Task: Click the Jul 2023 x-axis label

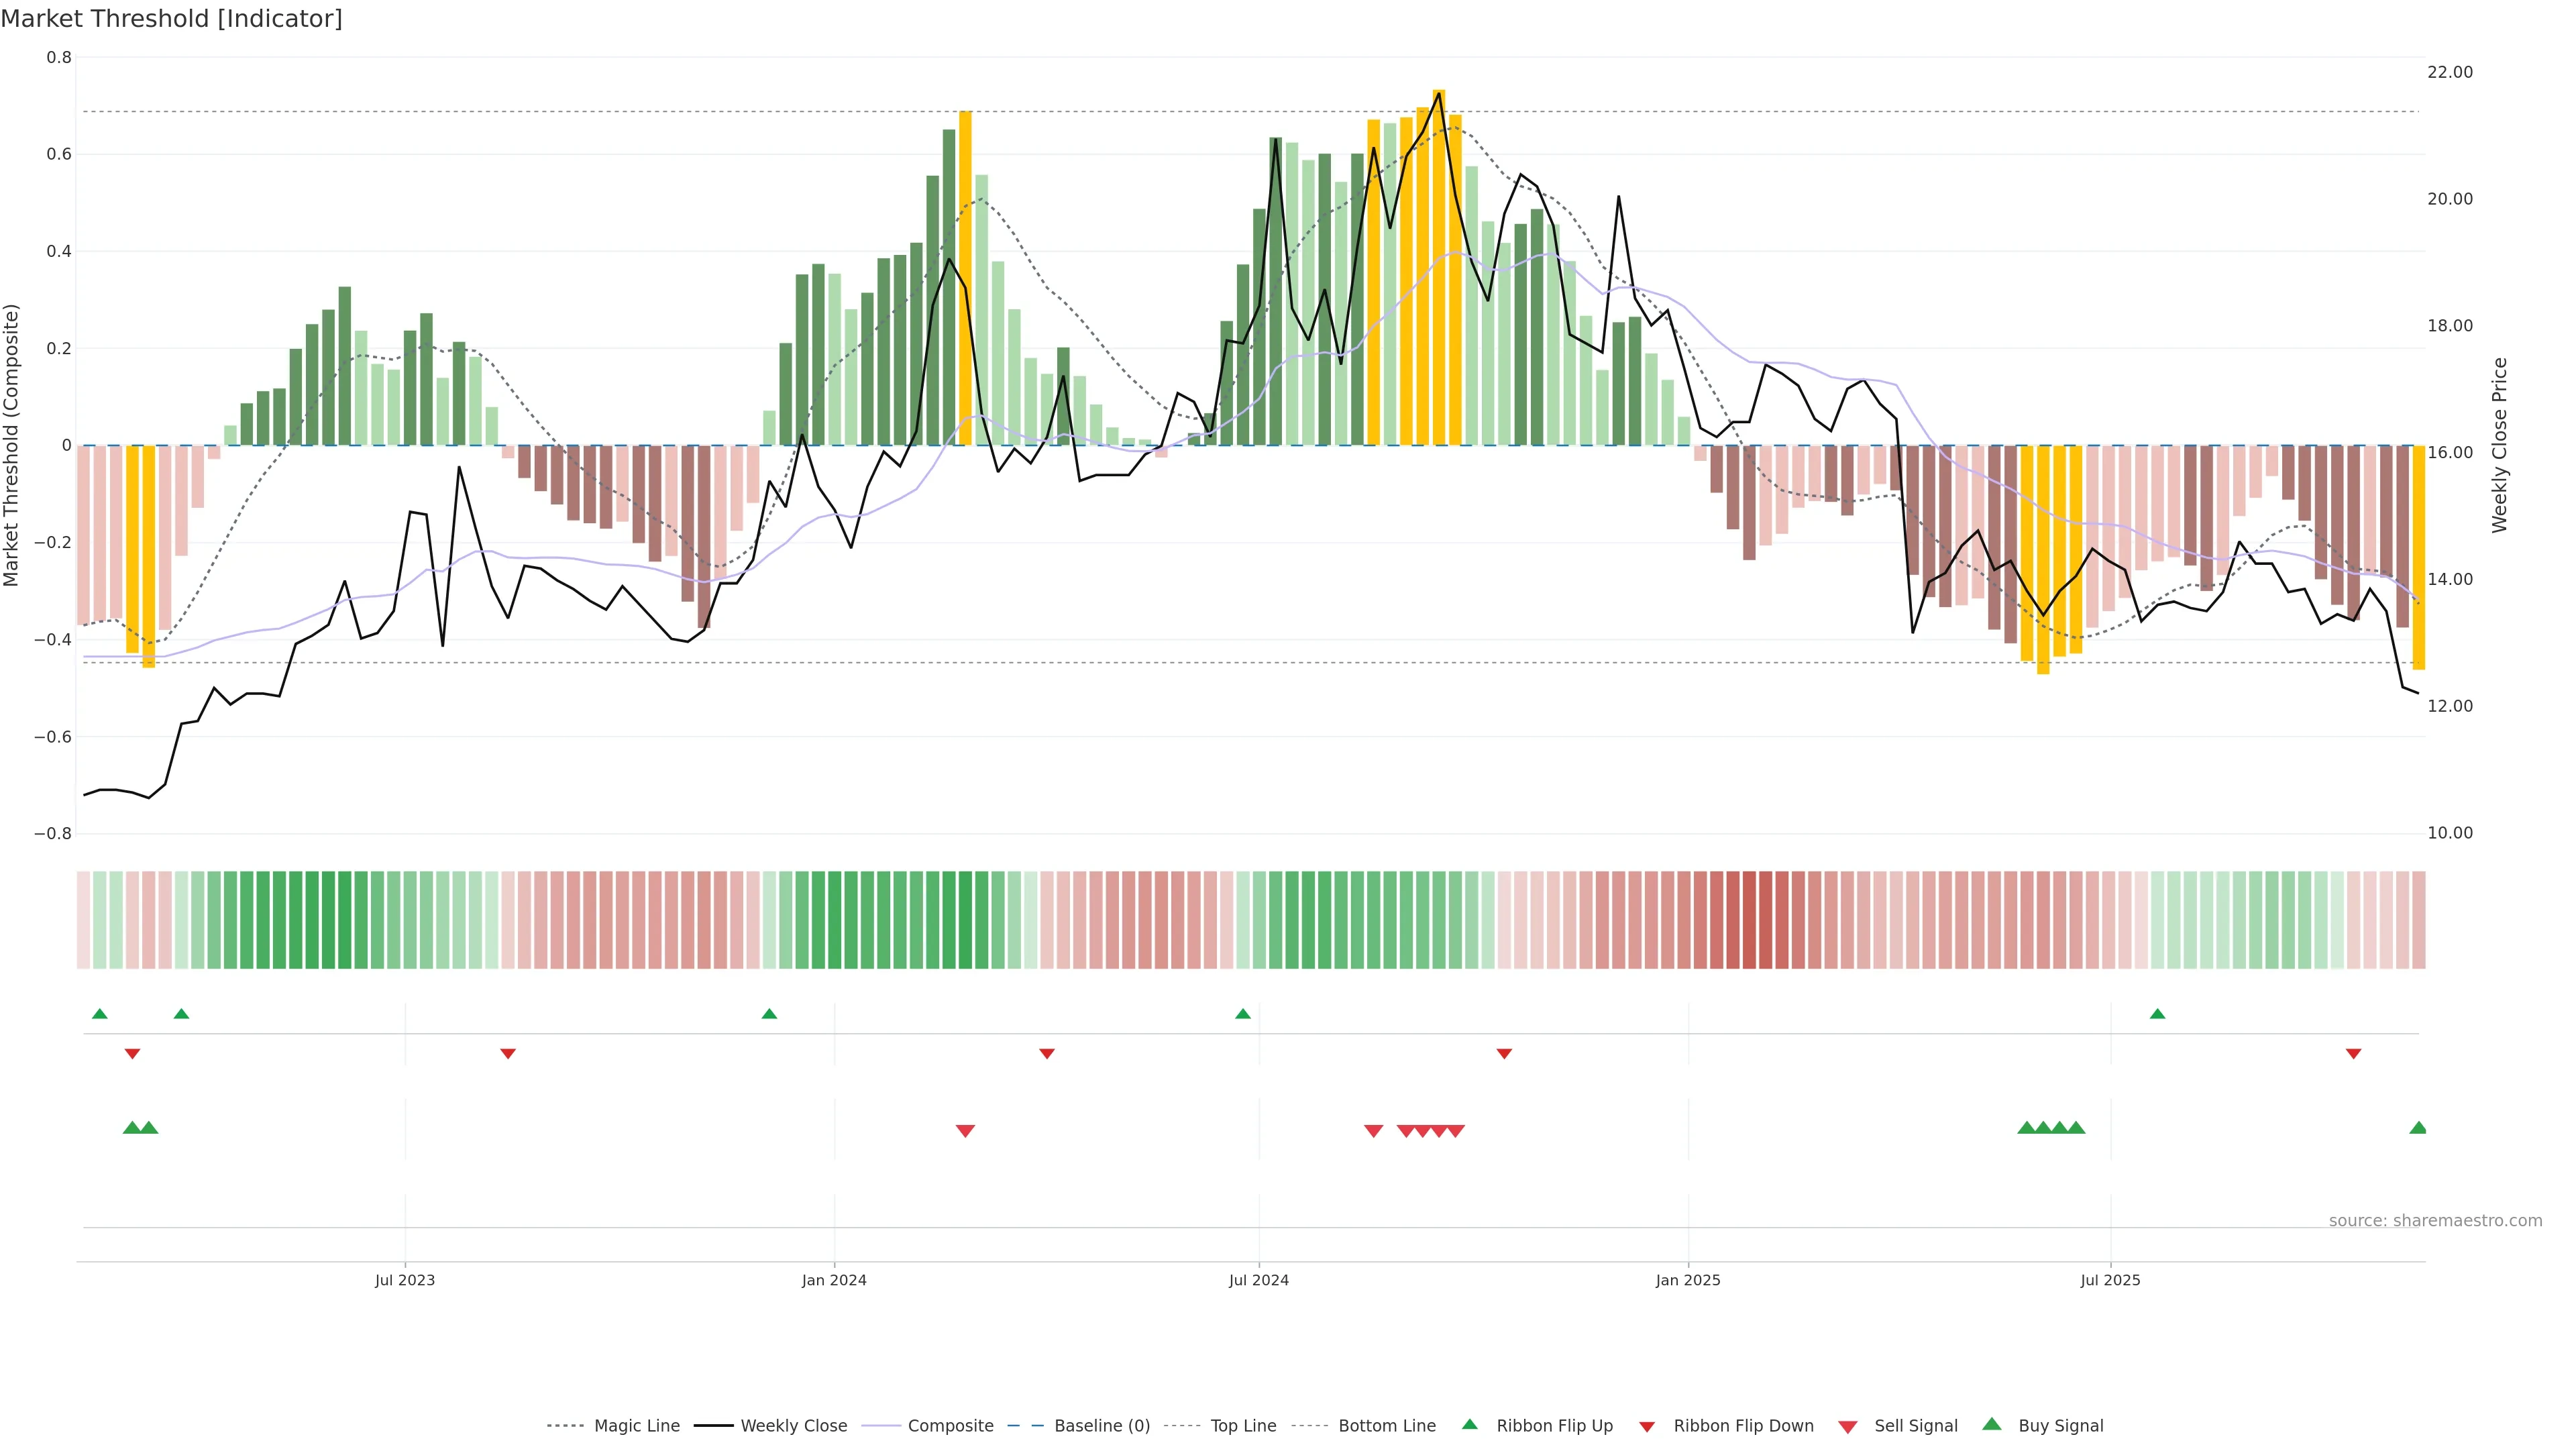Action: (405, 1280)
